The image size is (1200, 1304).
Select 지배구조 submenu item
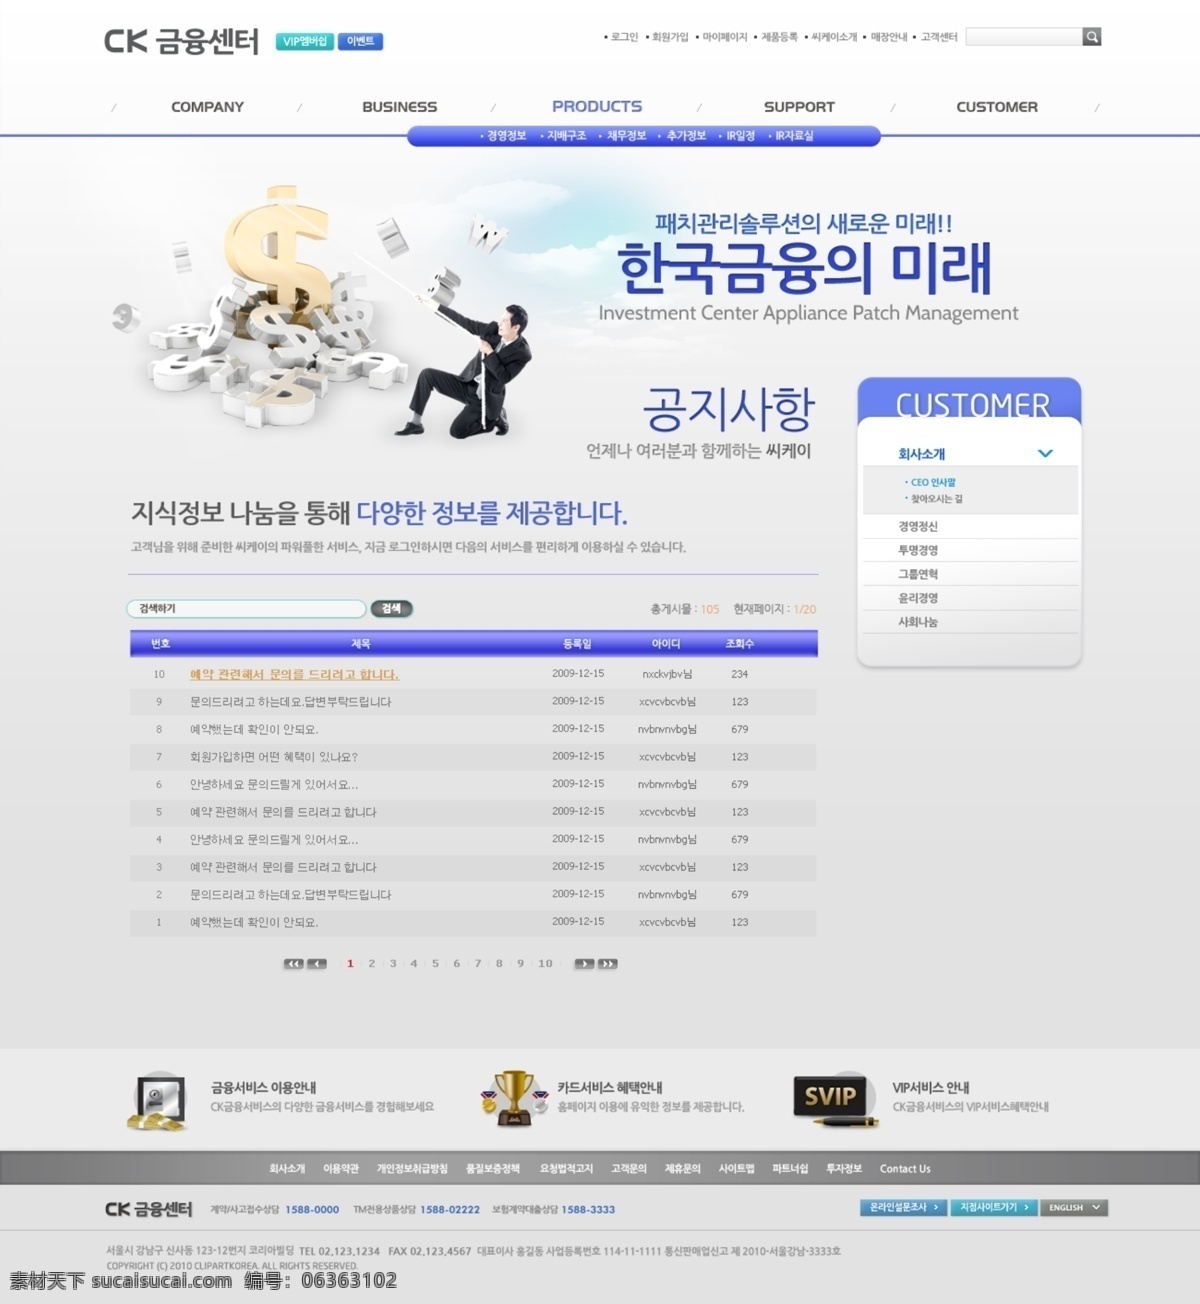point(566,136)
